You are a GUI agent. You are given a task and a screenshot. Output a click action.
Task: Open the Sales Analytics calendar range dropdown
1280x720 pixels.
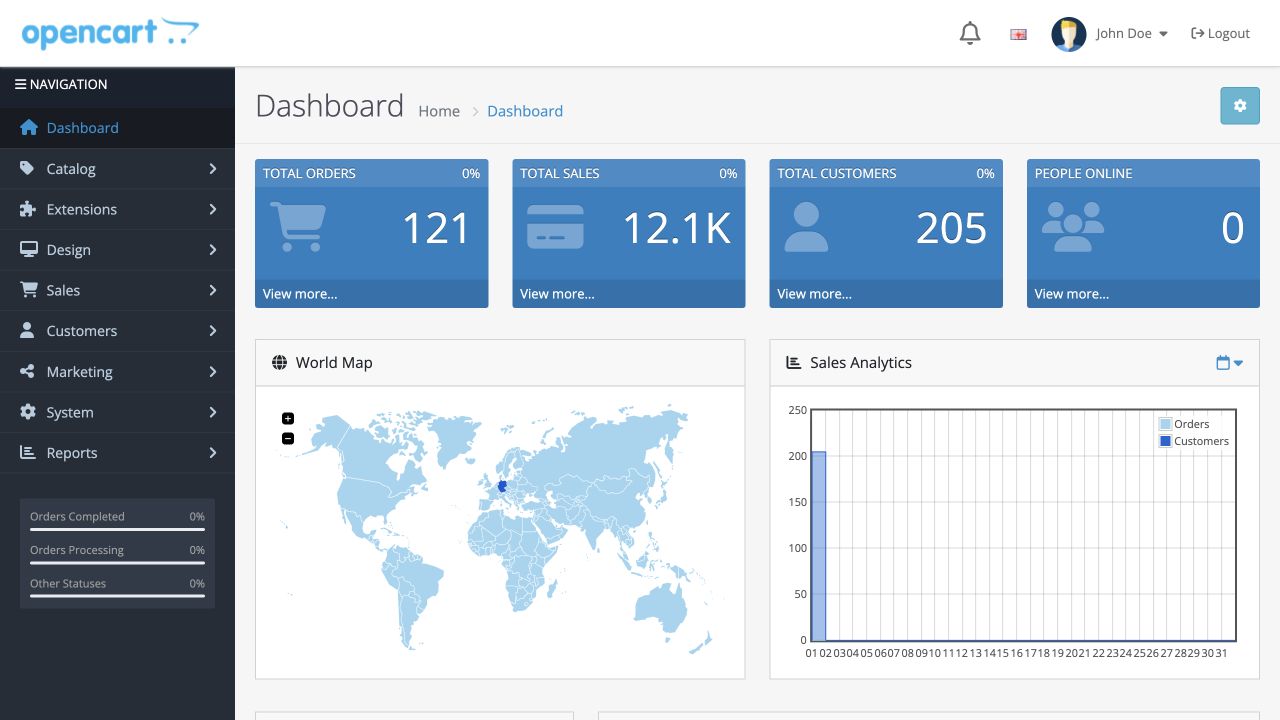pos(1229,363)
